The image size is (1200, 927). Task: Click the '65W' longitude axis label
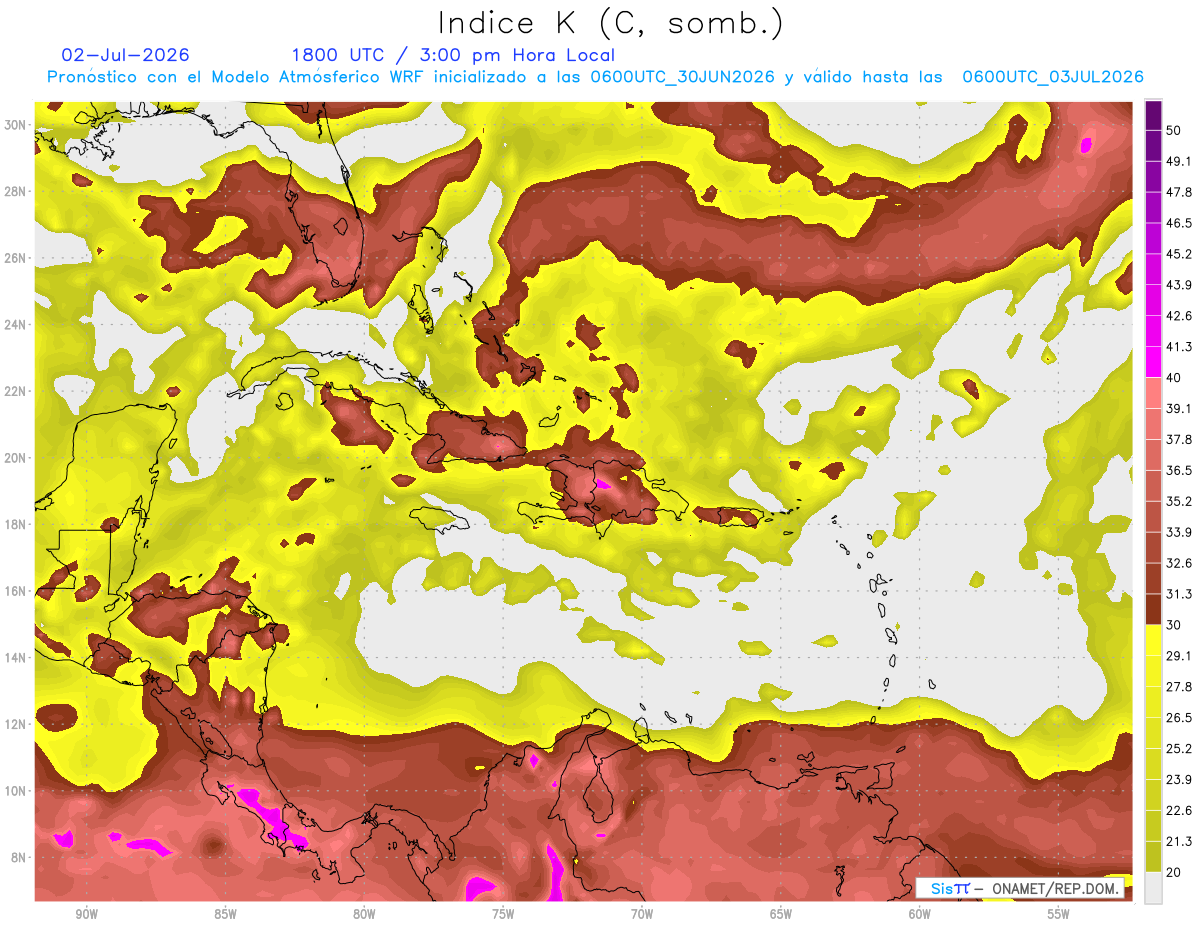pos(781,914)
